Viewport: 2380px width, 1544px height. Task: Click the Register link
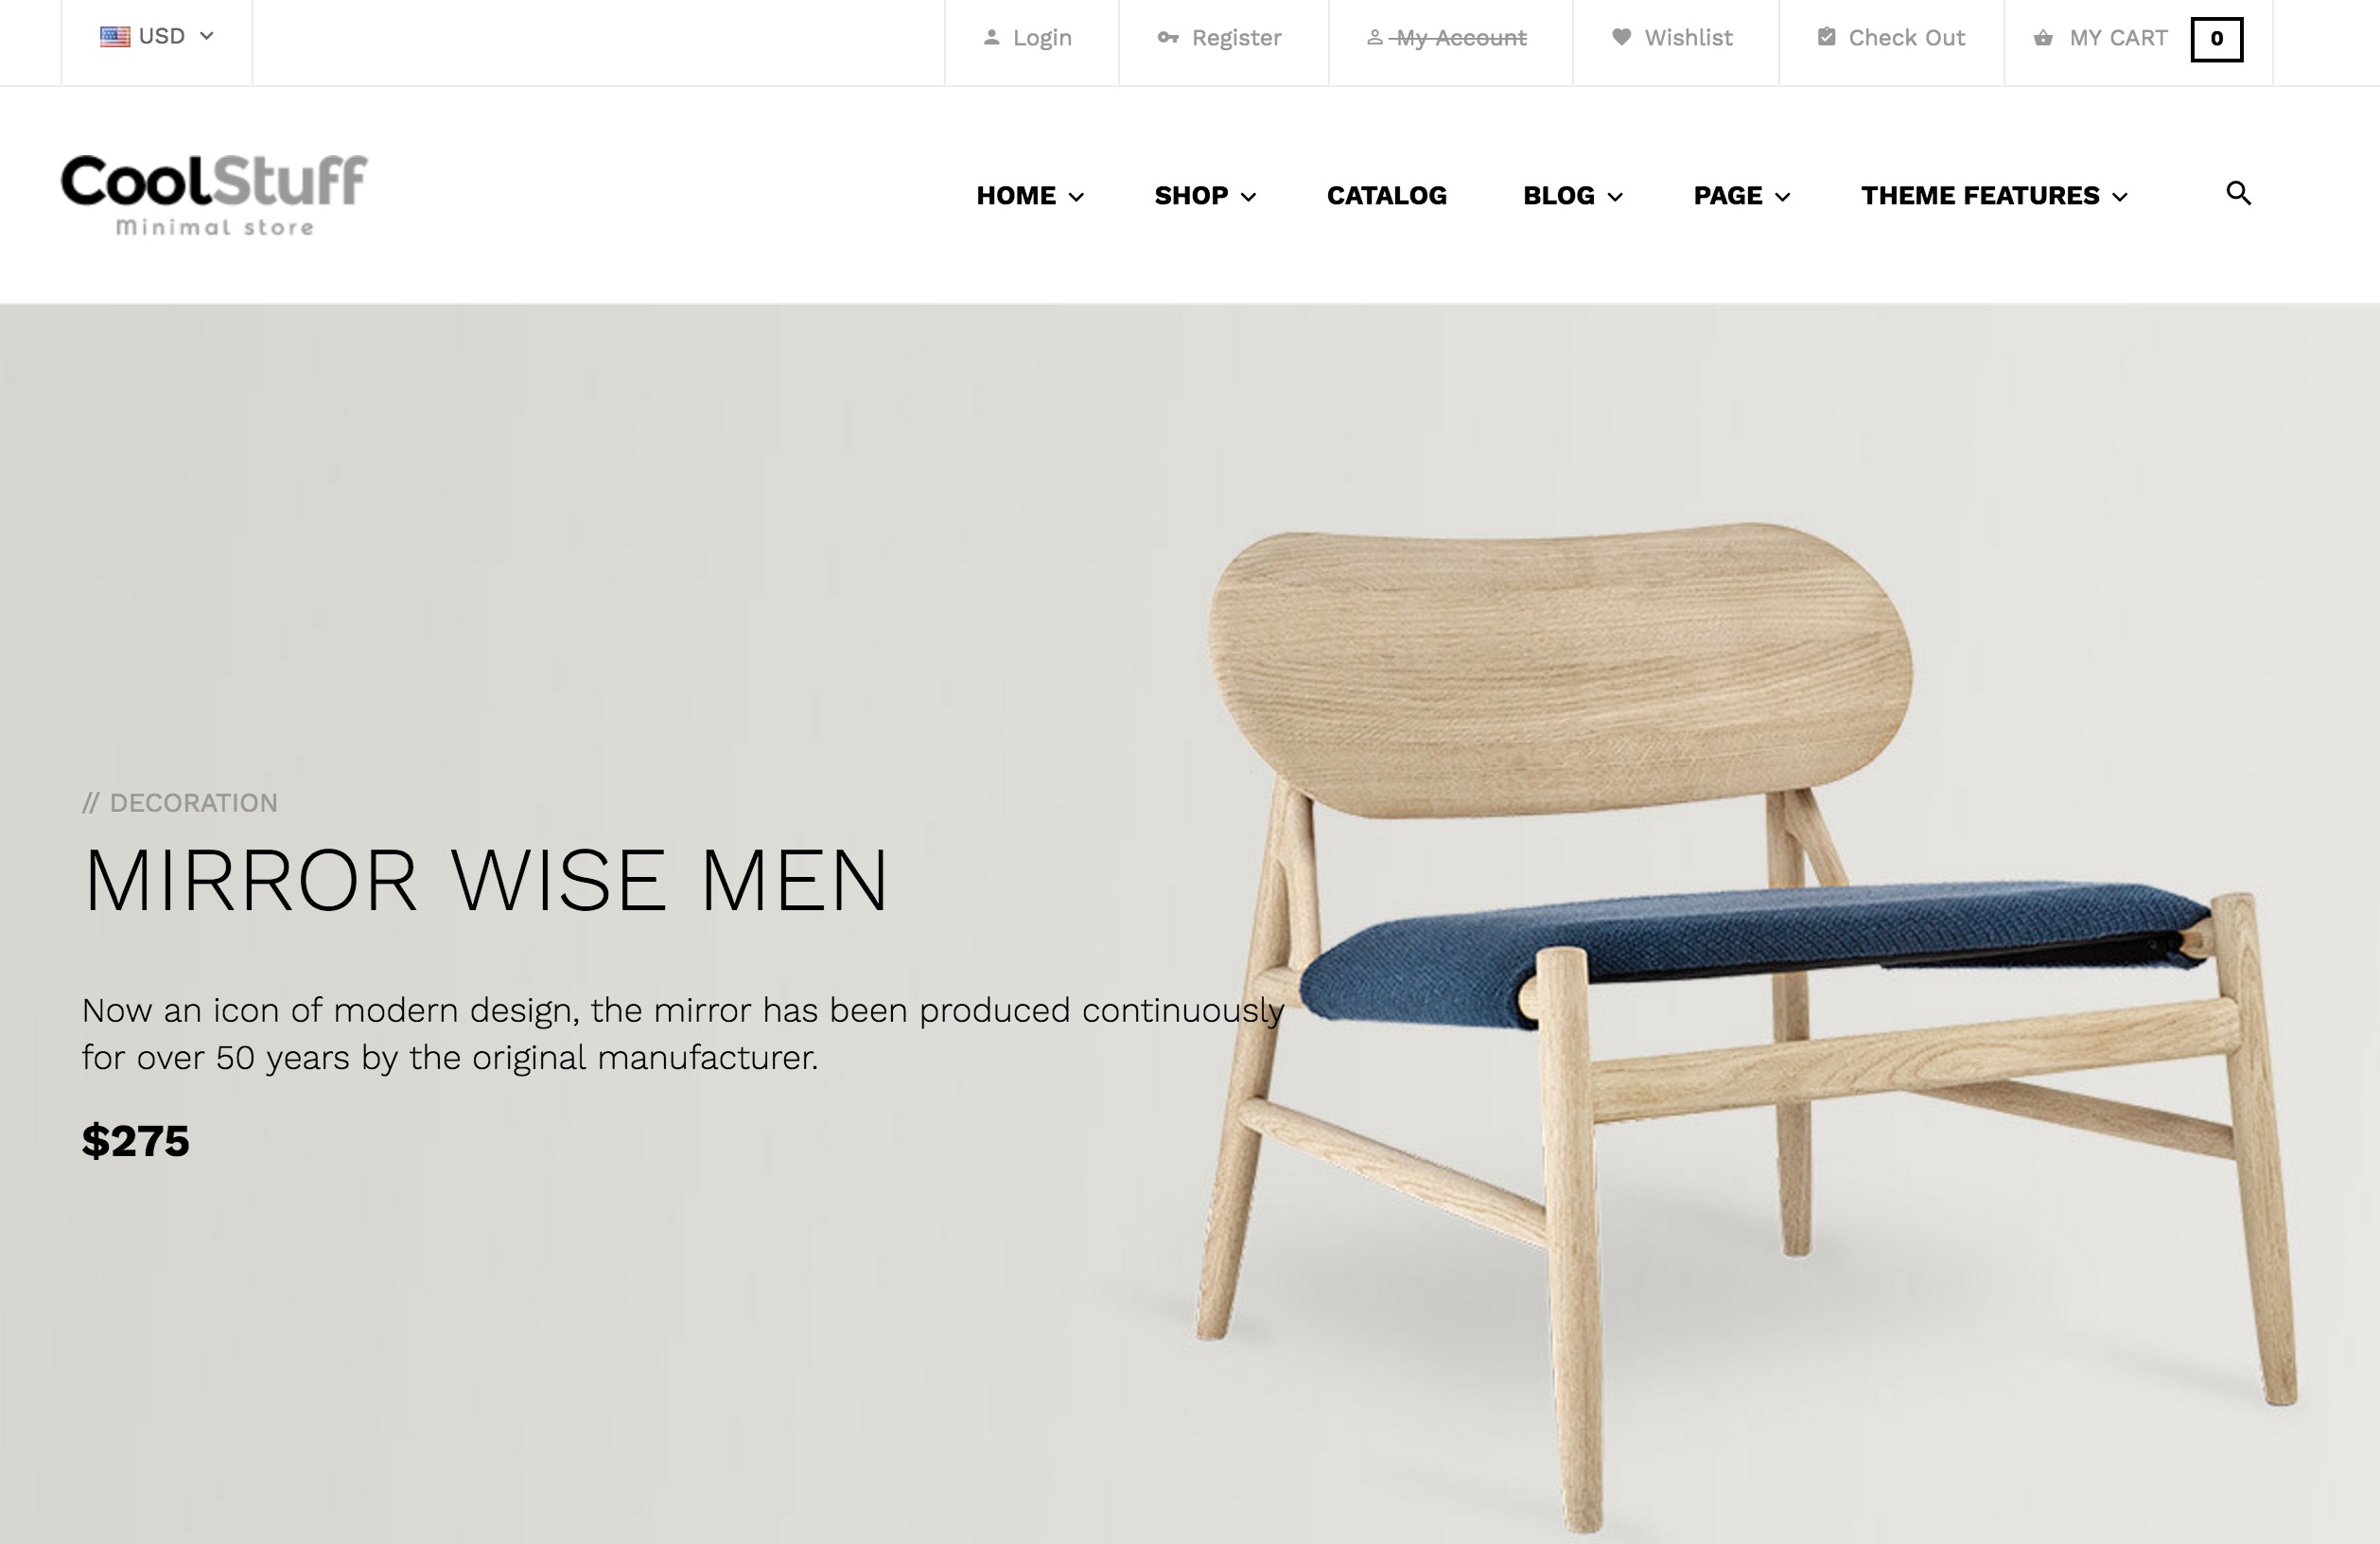pos(1236,38)
